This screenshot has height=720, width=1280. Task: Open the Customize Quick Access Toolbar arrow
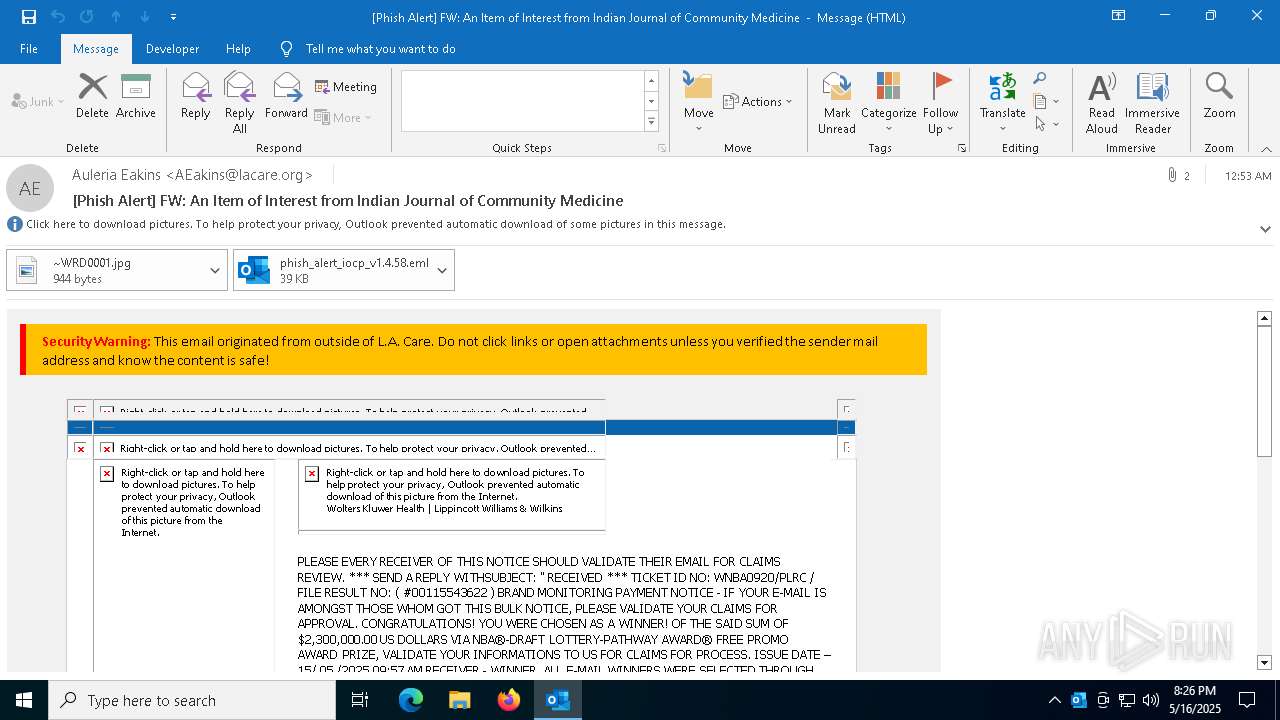tap(174, 17)
